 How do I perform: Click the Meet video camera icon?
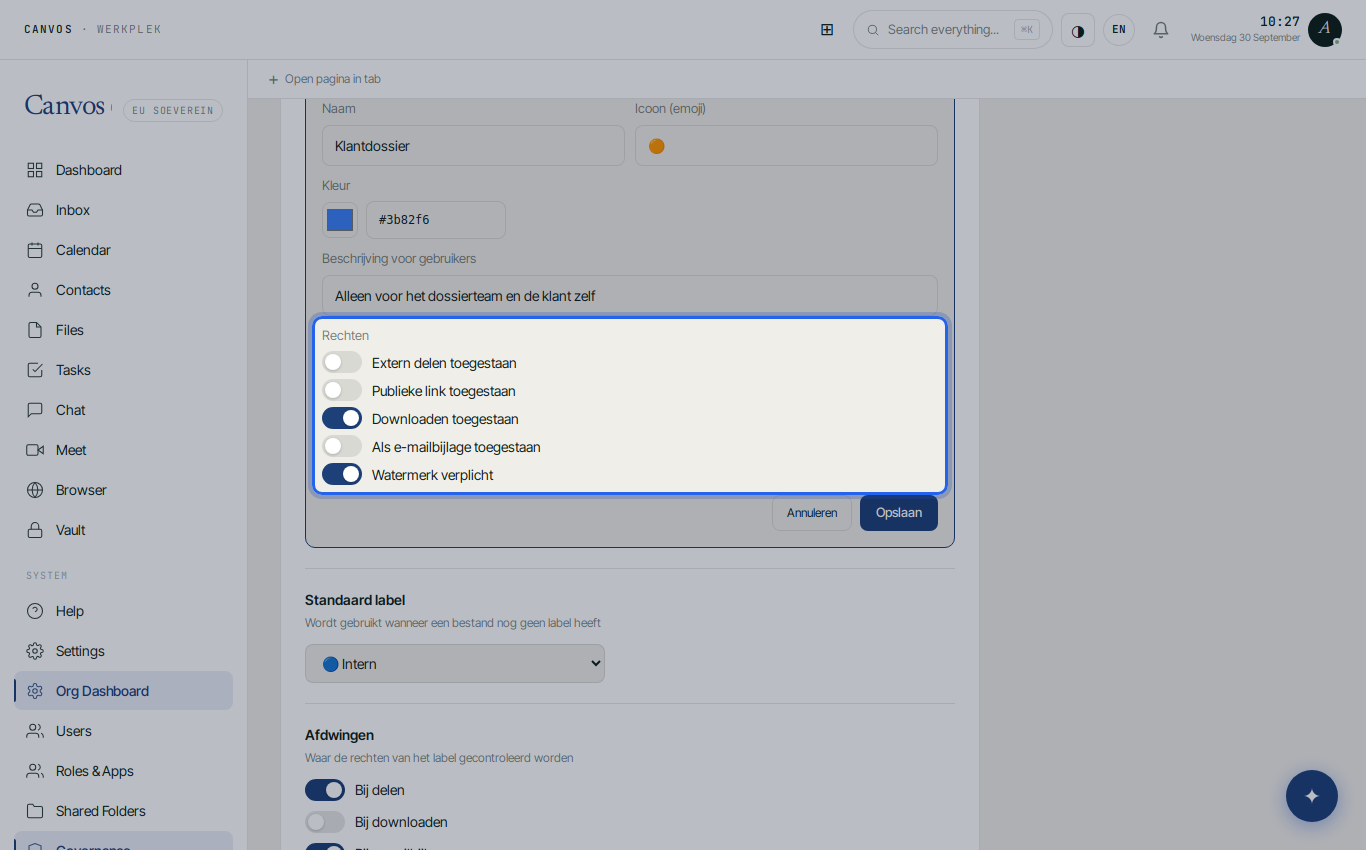coord(35,450)
